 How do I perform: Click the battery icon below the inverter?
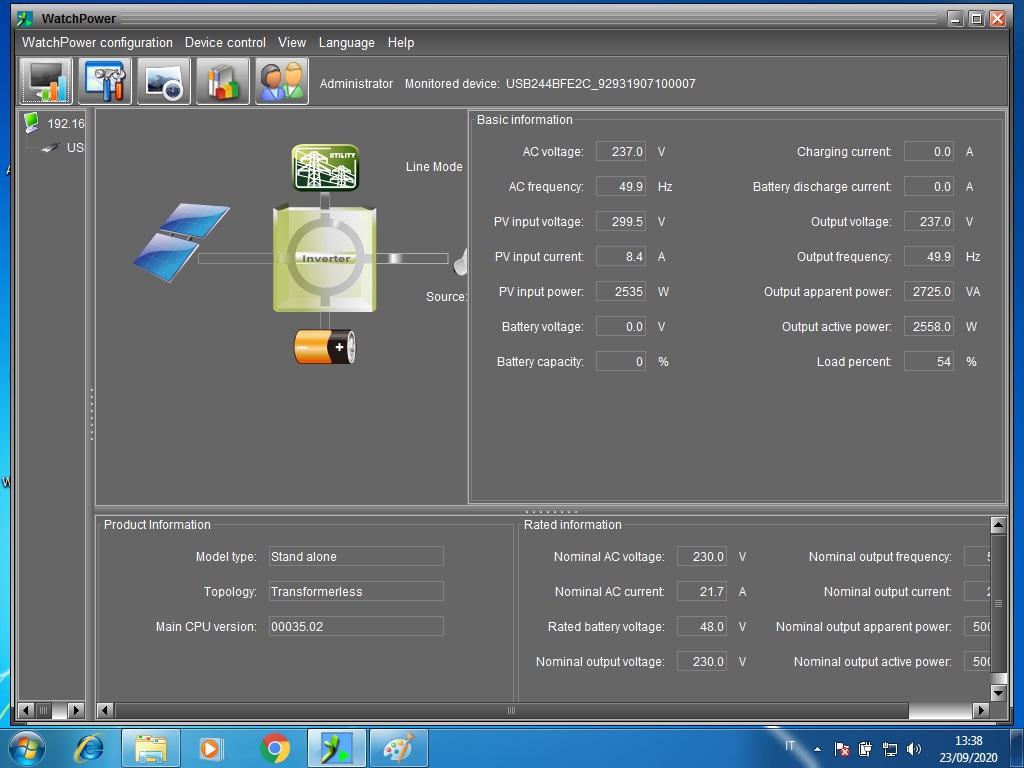pyautogui.click(x=325, y=347)
